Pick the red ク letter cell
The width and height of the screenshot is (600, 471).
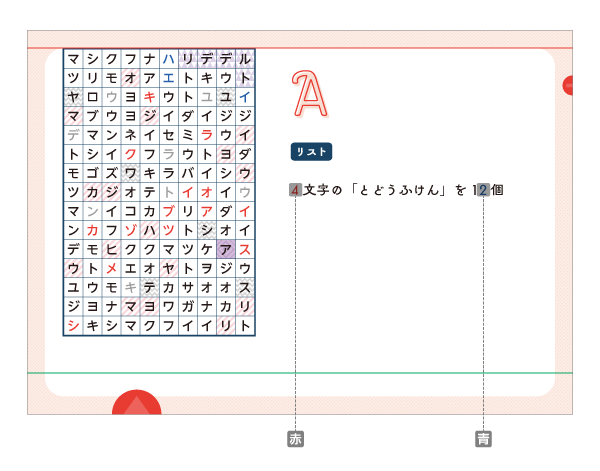[130, 154]
